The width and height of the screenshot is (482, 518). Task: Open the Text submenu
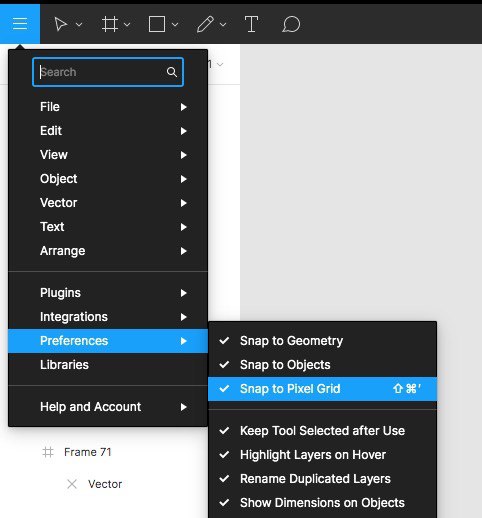pos(108,227)
